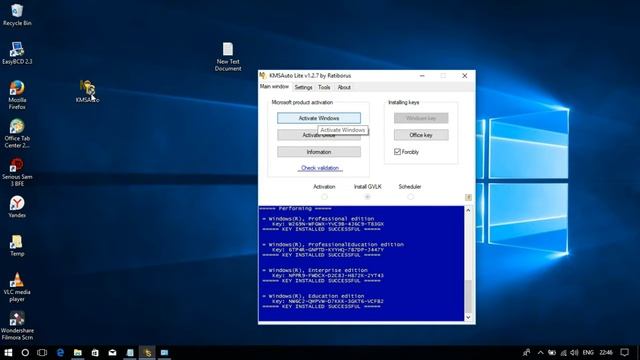Open File Explorer from taskbar
Viewport: 640px width, 360px height.
[x=78, y=352]
